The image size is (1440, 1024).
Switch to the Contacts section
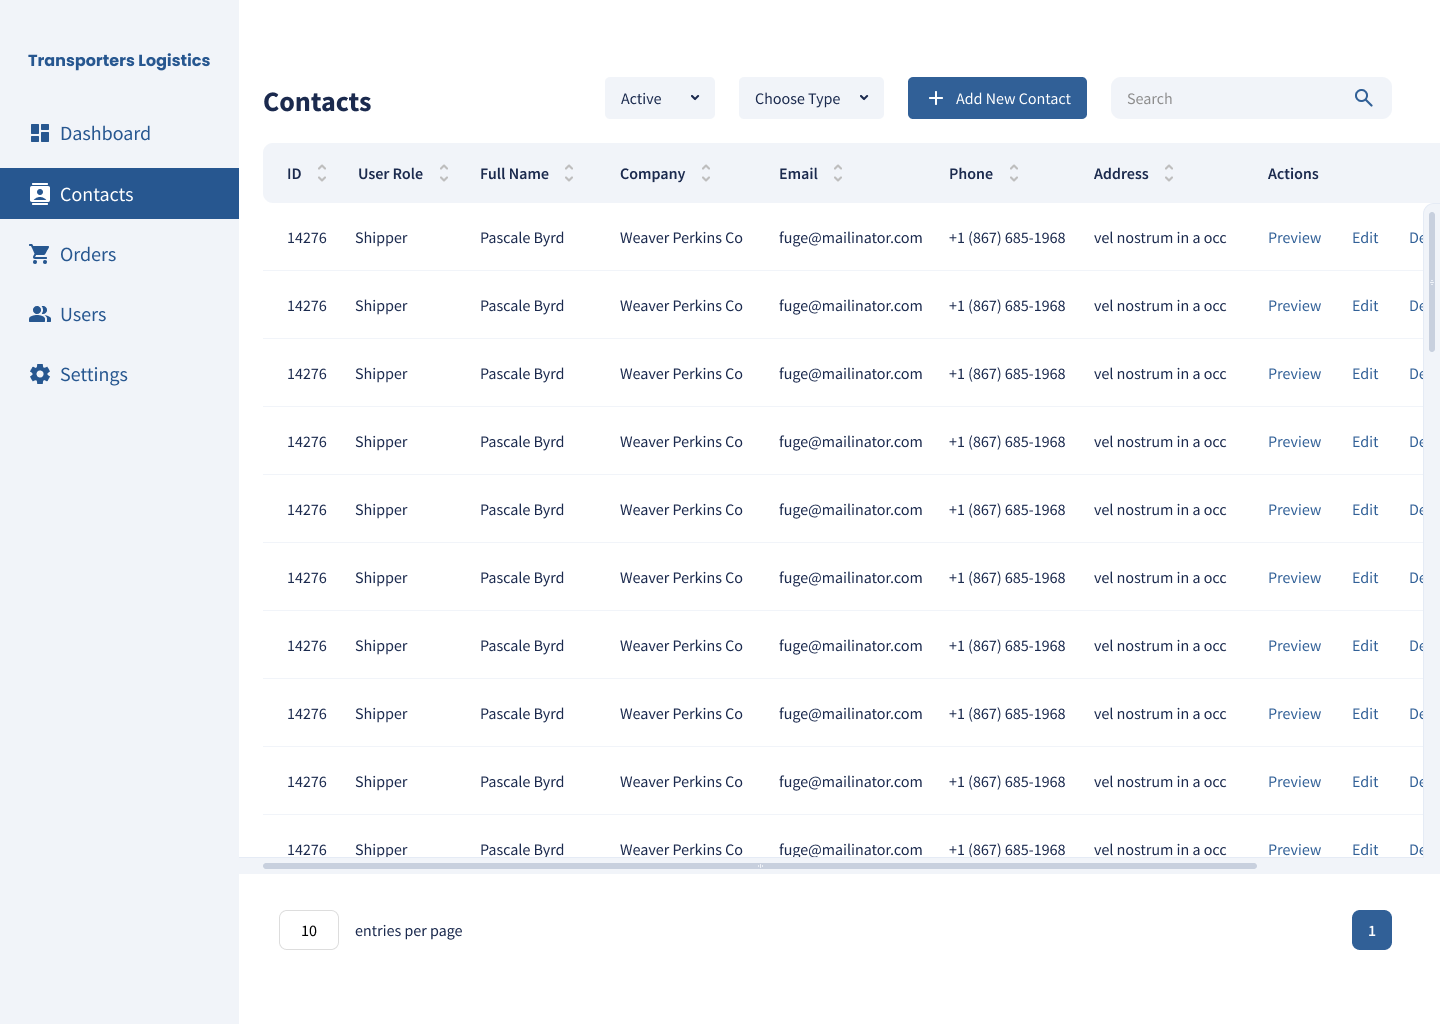coord(97,193)
